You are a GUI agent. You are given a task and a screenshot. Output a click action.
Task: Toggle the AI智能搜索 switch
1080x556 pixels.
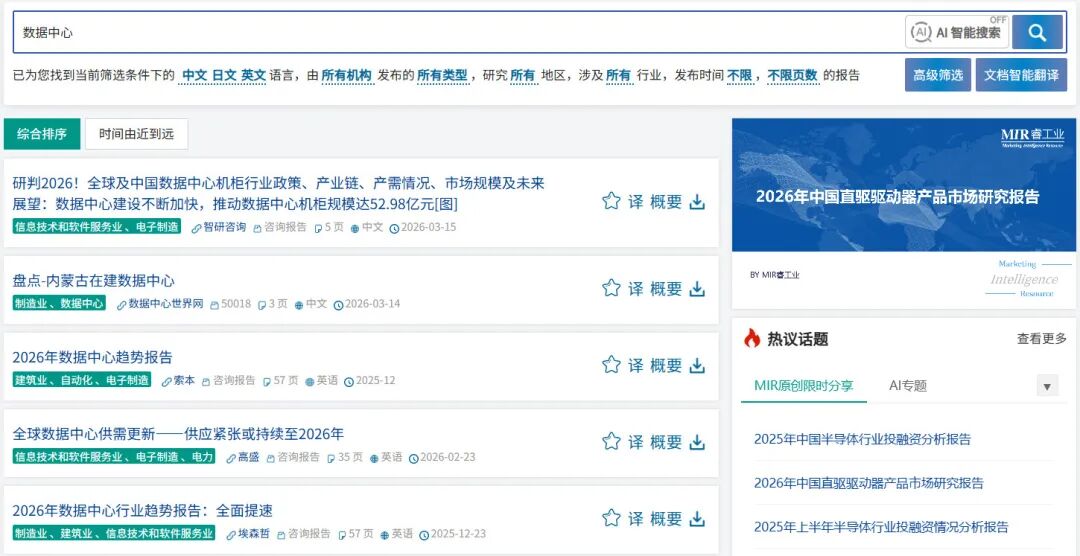[x=957, y=32]
